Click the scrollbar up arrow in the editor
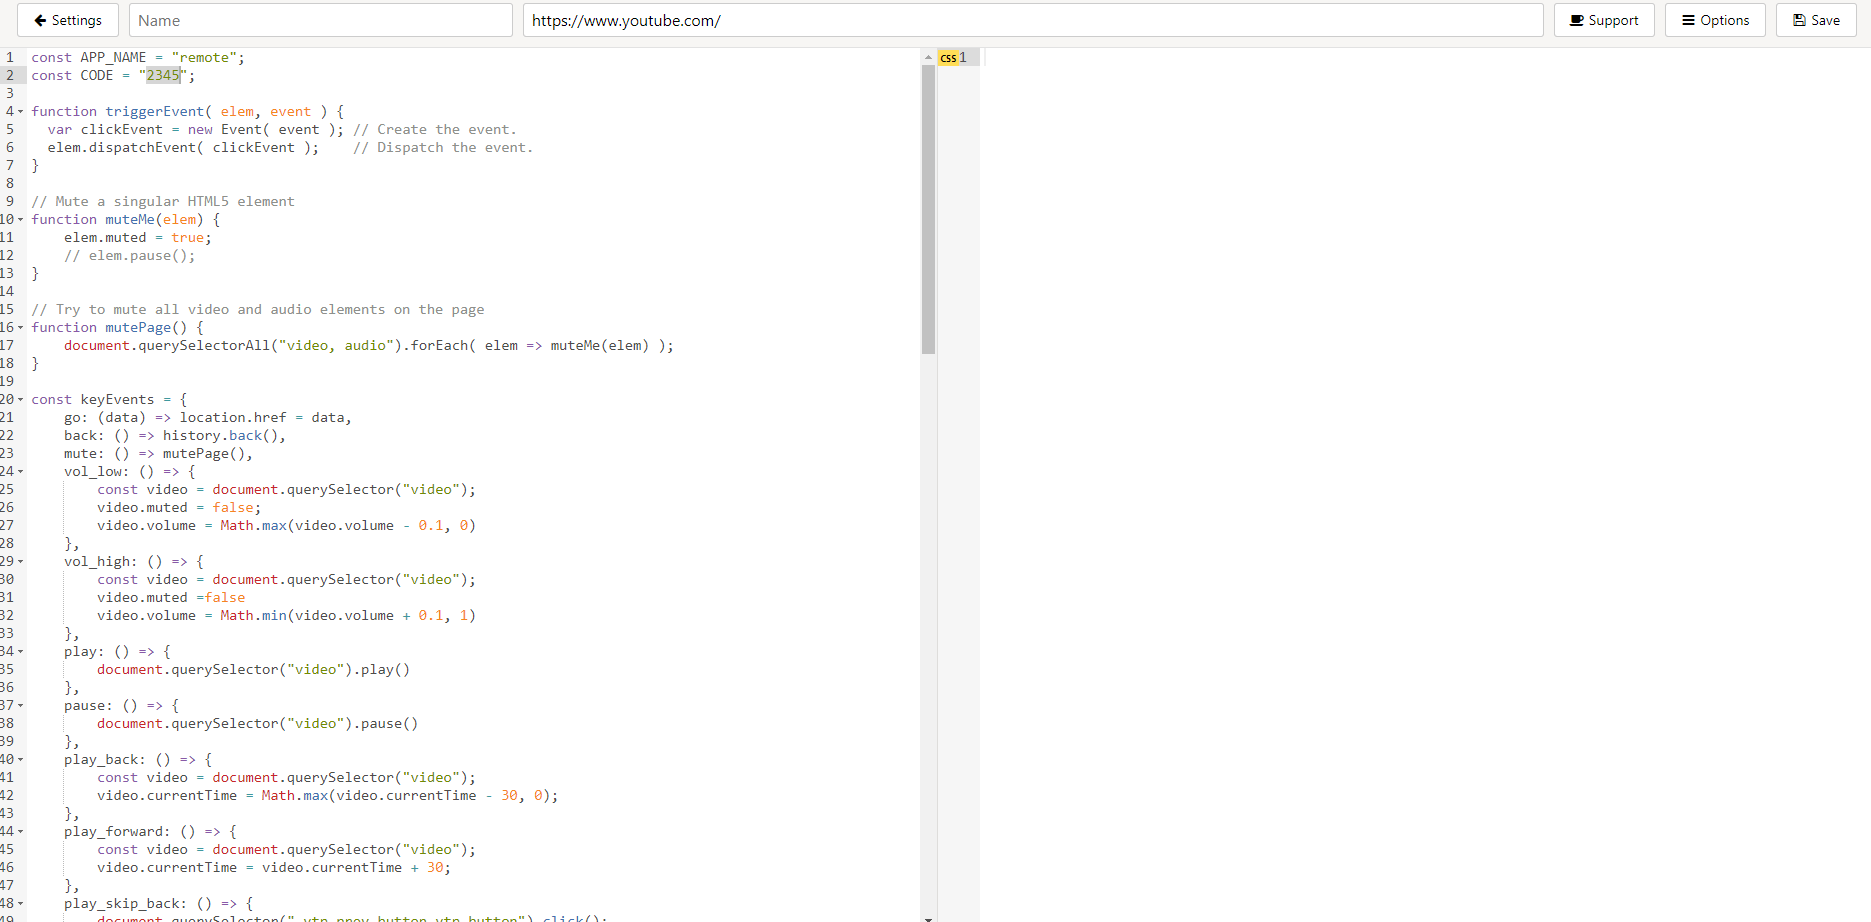Screen dimensions: 1871x922 point(928,55)
